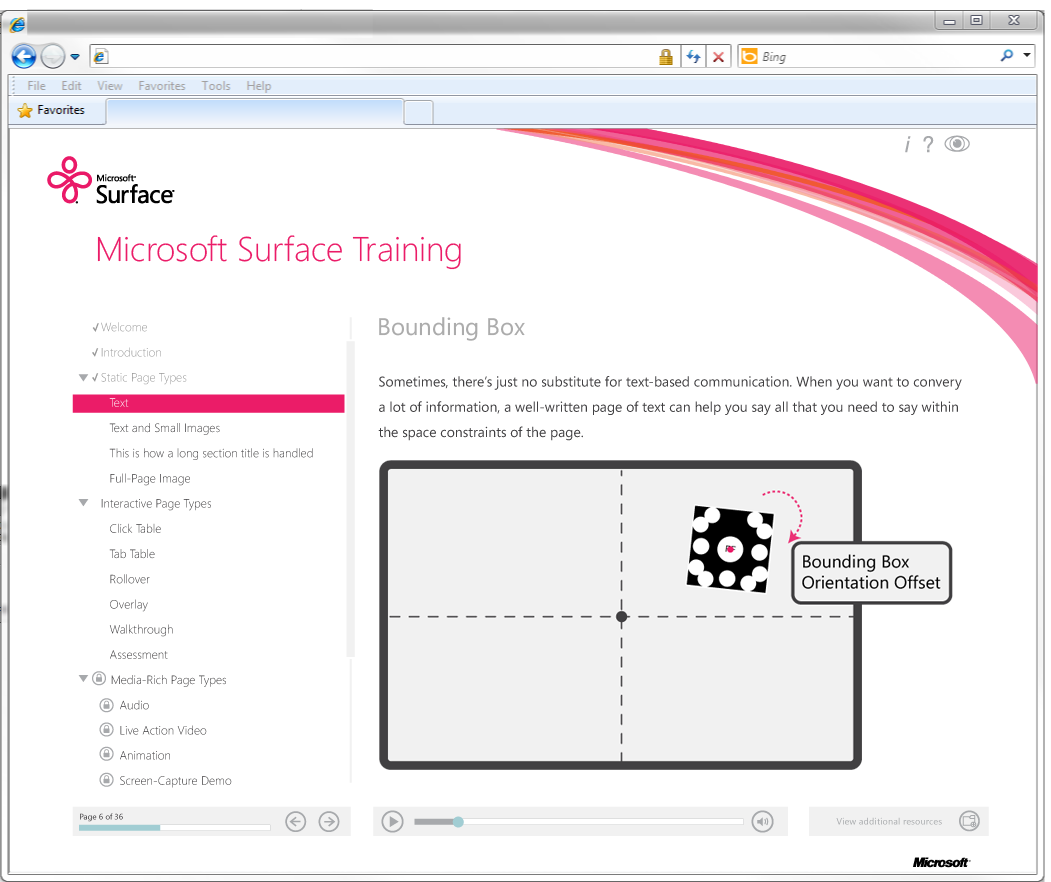The width and height of the screenshot is (1051, 882).
Task: Open the Walkthrough page
Action: pyautogui.click(x=141, y=629)
